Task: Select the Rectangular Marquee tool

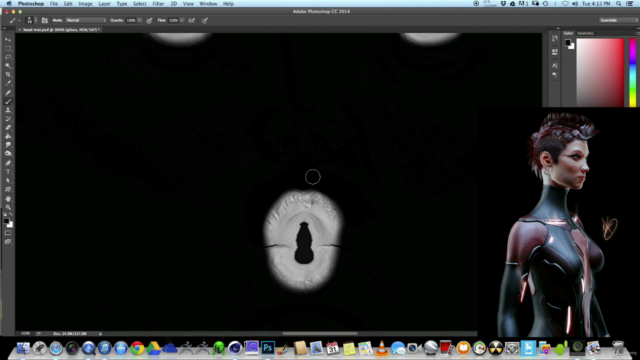Action: point(8,49)
